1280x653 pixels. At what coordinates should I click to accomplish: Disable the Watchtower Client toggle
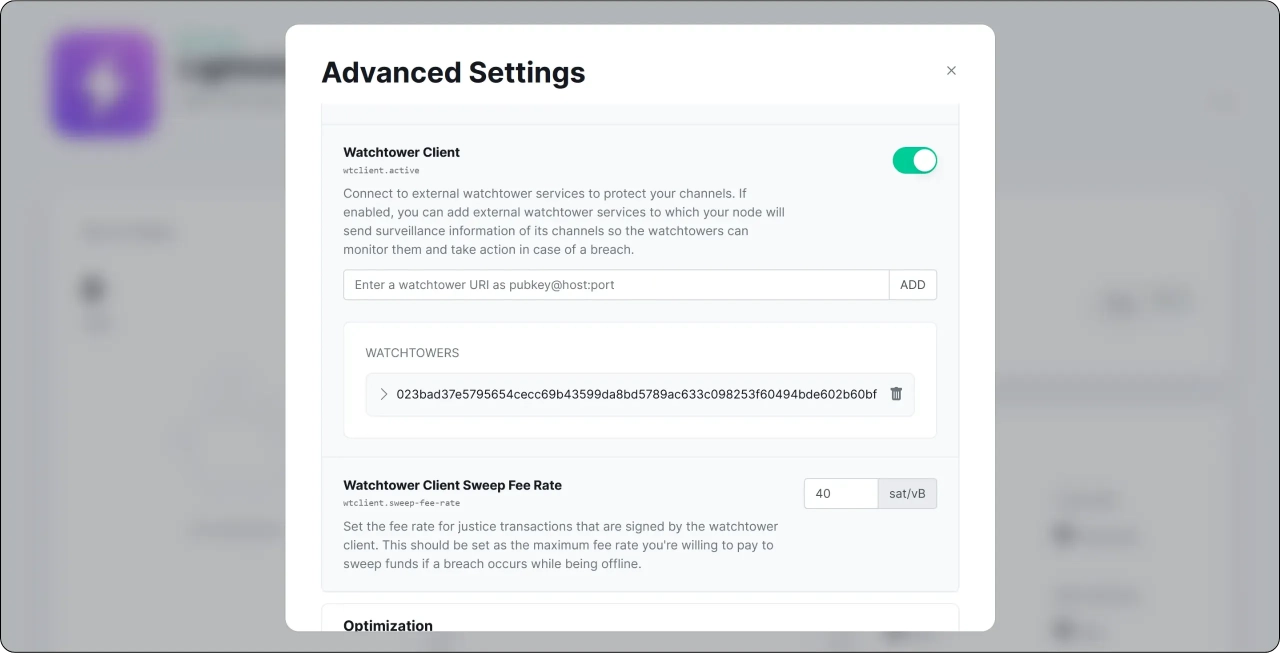point(914,160)
